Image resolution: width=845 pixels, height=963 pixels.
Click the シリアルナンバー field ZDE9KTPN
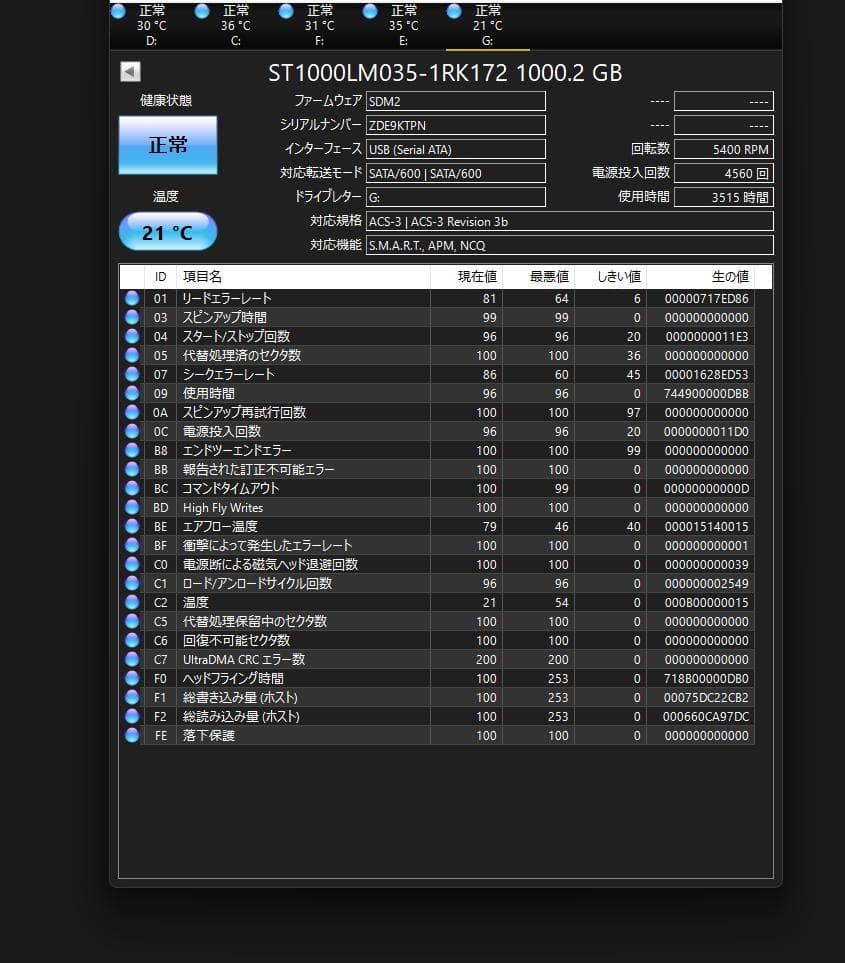point(455,125)
